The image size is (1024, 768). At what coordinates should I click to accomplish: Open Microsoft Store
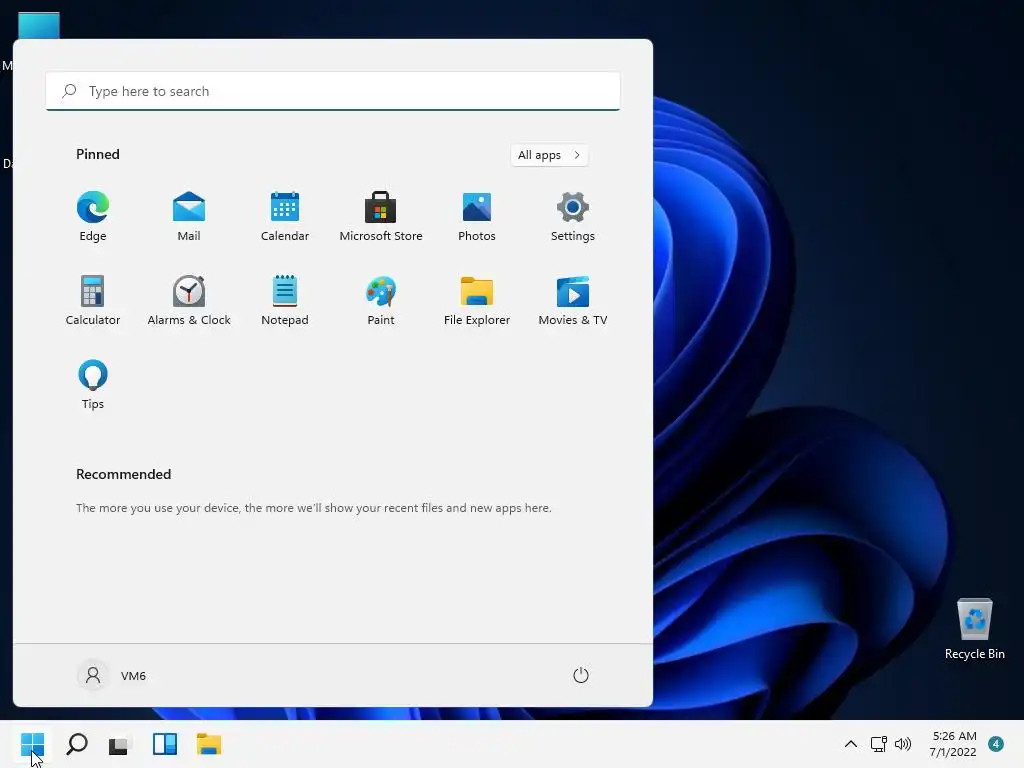click(381, 217)
